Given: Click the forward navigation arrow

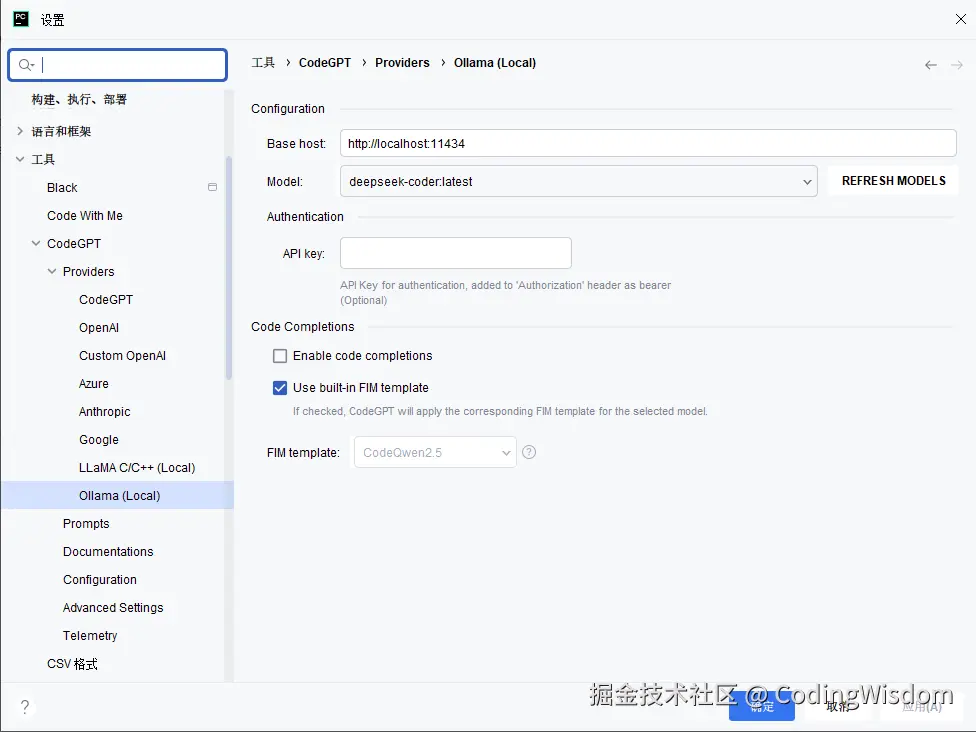Looking at the screenshot, I should [x=957, y=65].
